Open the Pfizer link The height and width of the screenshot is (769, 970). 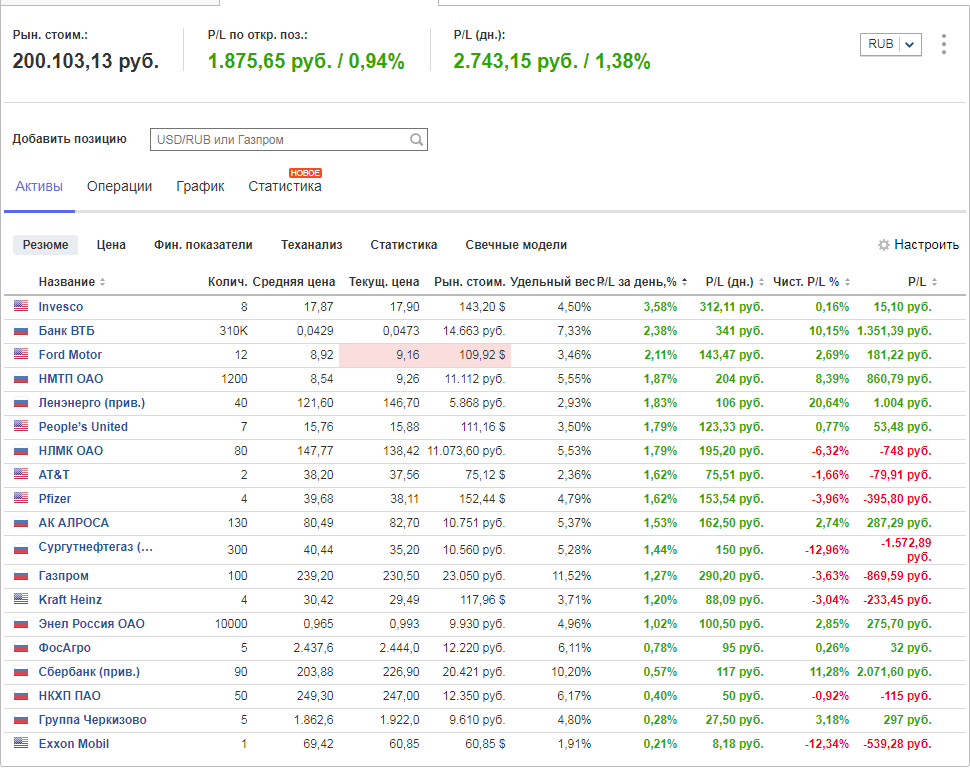click(54, 499)
